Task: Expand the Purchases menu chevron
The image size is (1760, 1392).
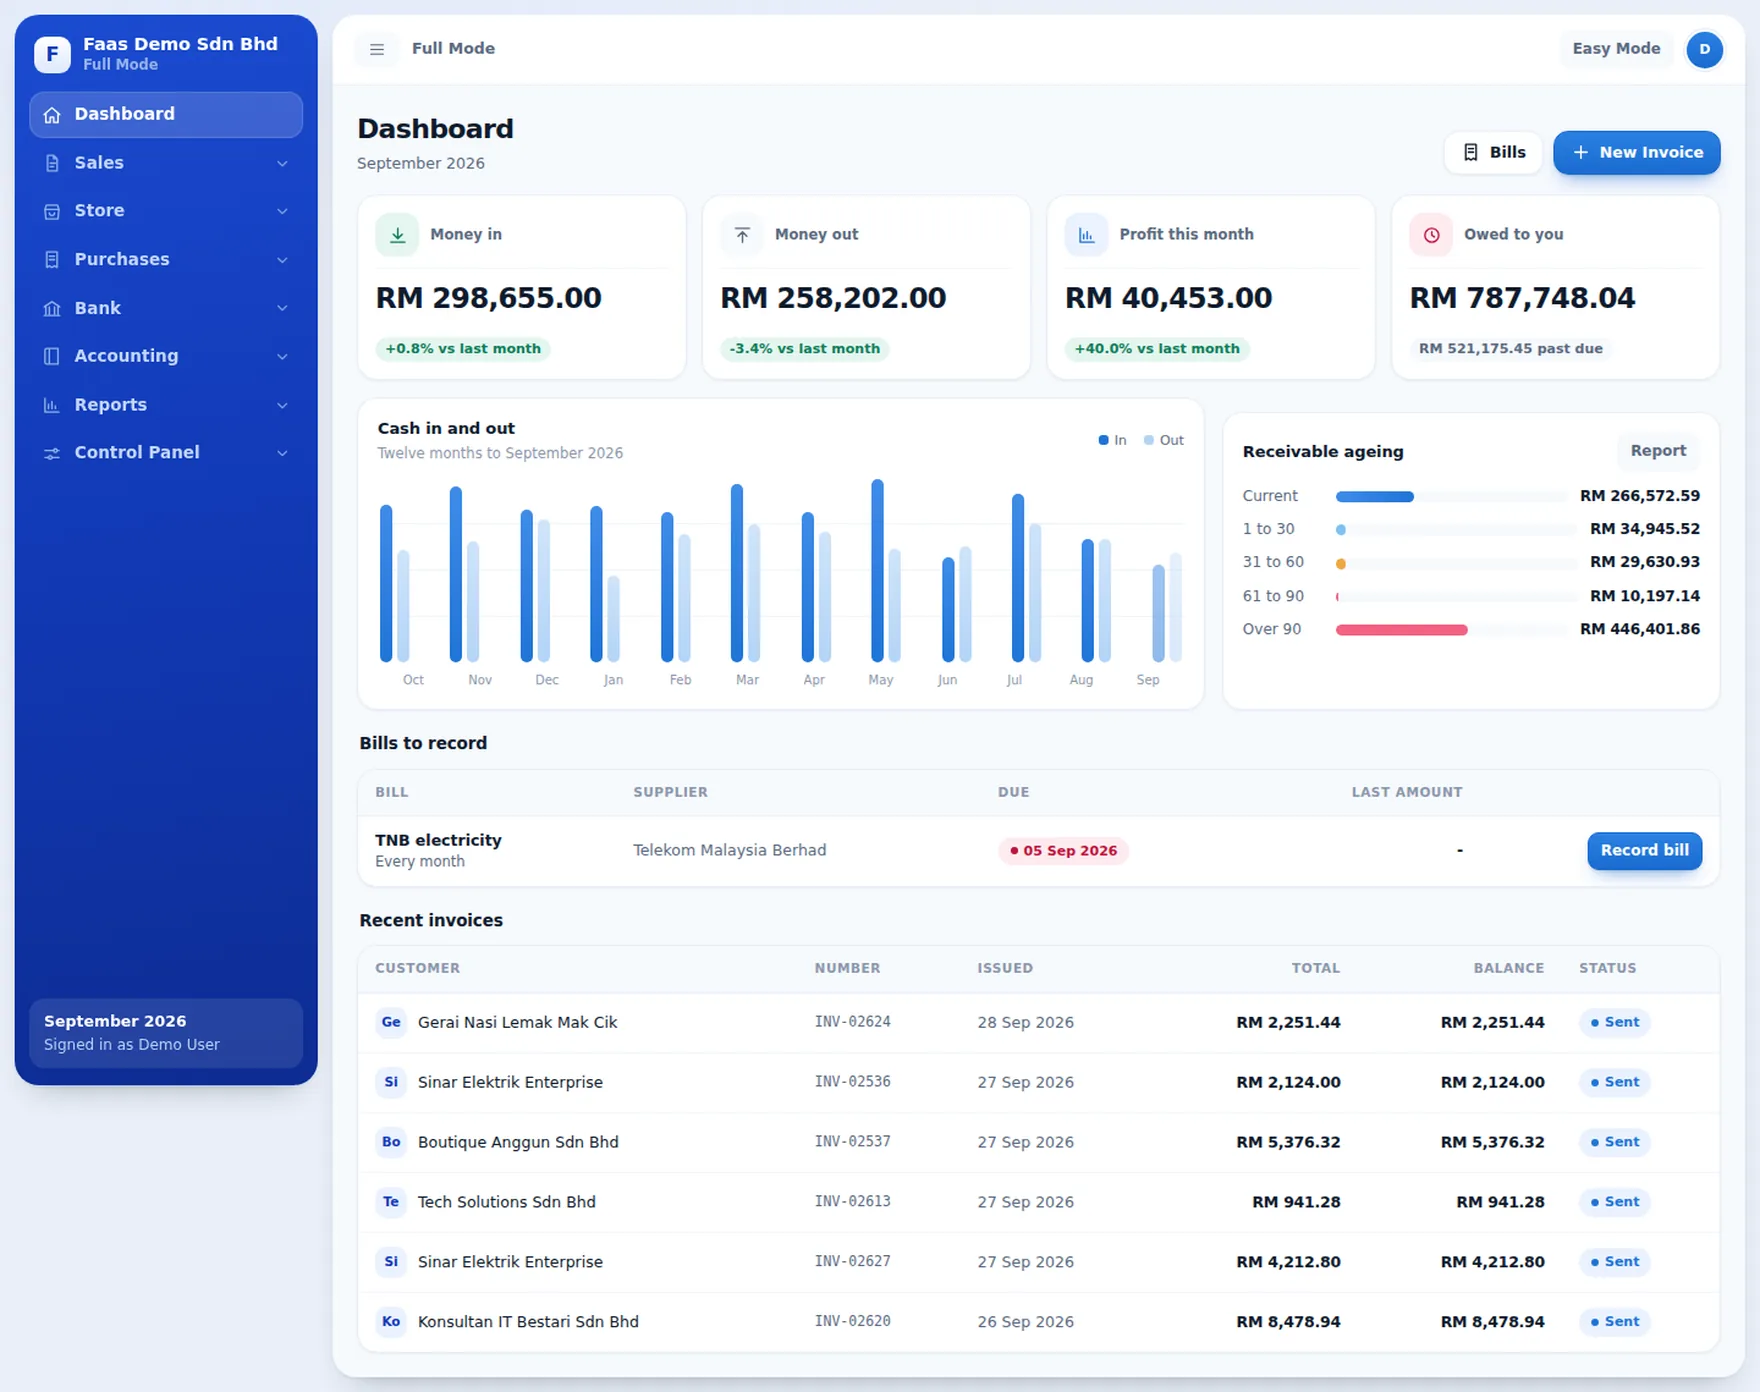Action: (282, 260)
